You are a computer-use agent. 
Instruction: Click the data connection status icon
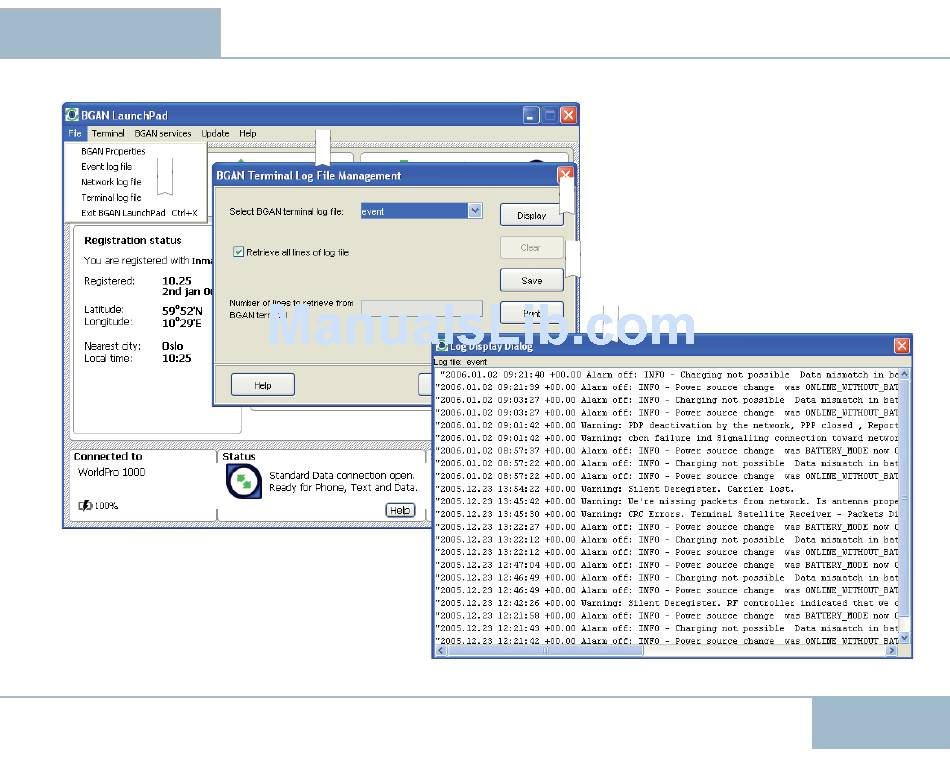tap(243, 481)
